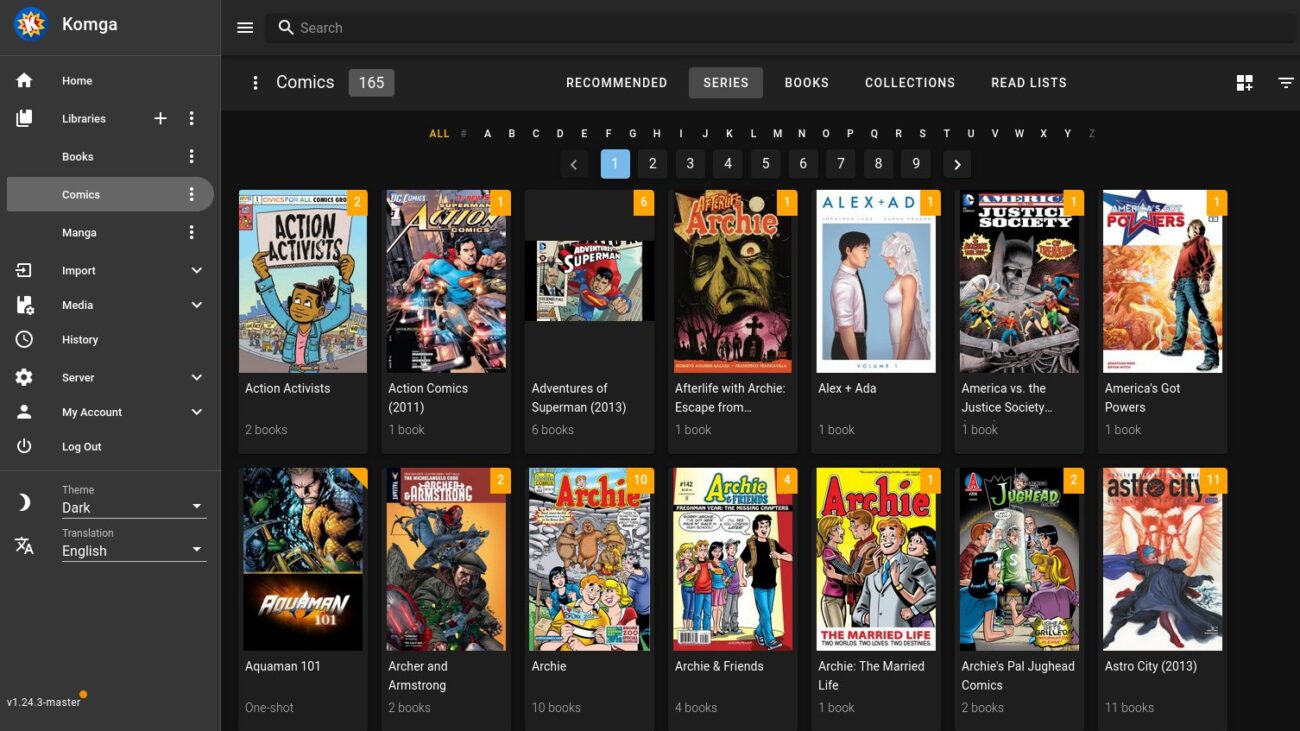Open the Books library options menu
This screenshot has height=731, width=1300.
point(192,156)
